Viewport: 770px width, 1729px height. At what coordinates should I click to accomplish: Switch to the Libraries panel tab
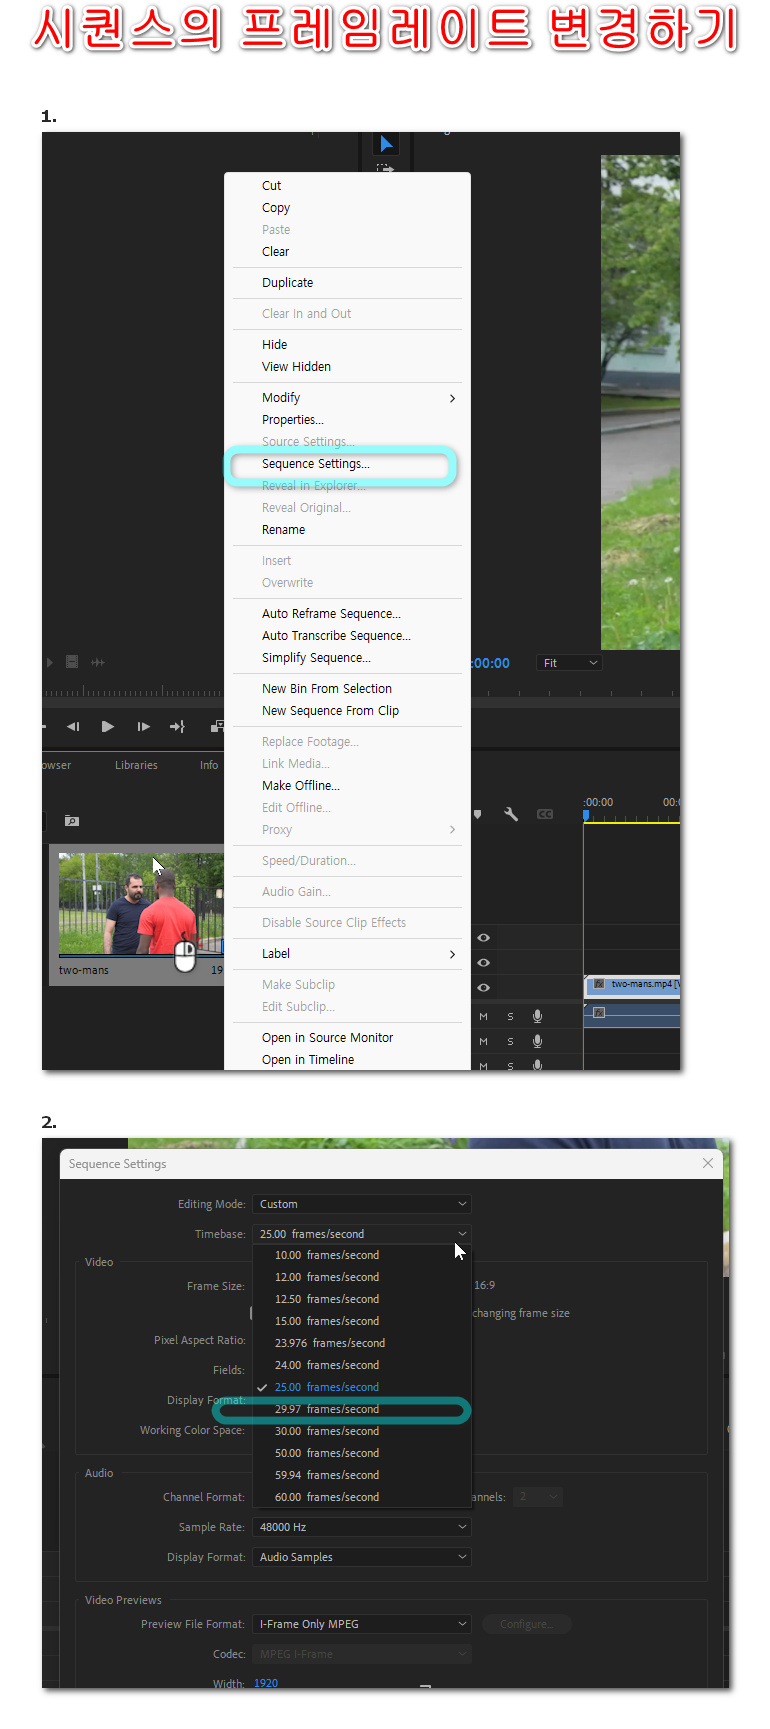tap(136, 765)
